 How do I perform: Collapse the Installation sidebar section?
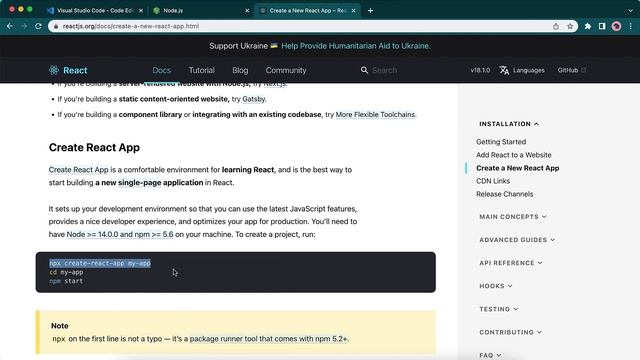click(x=509, y=124)
